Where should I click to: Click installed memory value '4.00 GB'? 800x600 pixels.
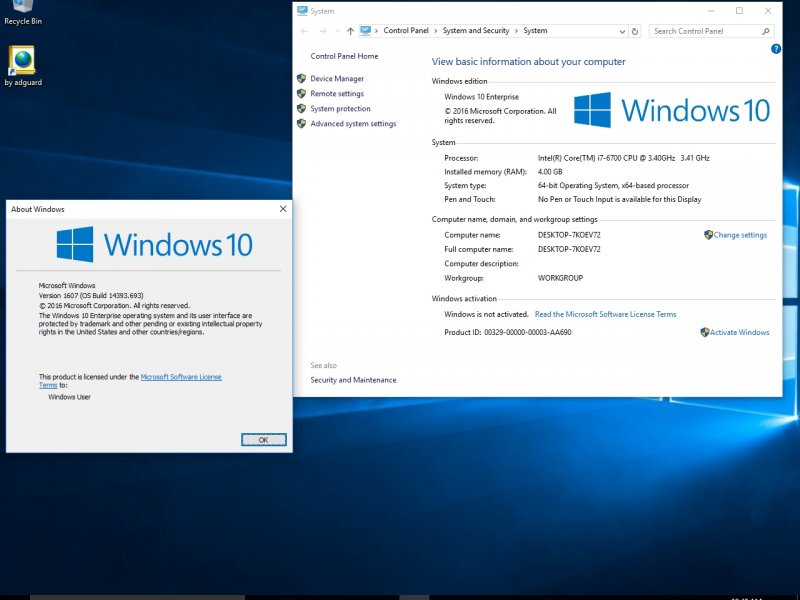(550, 172)
